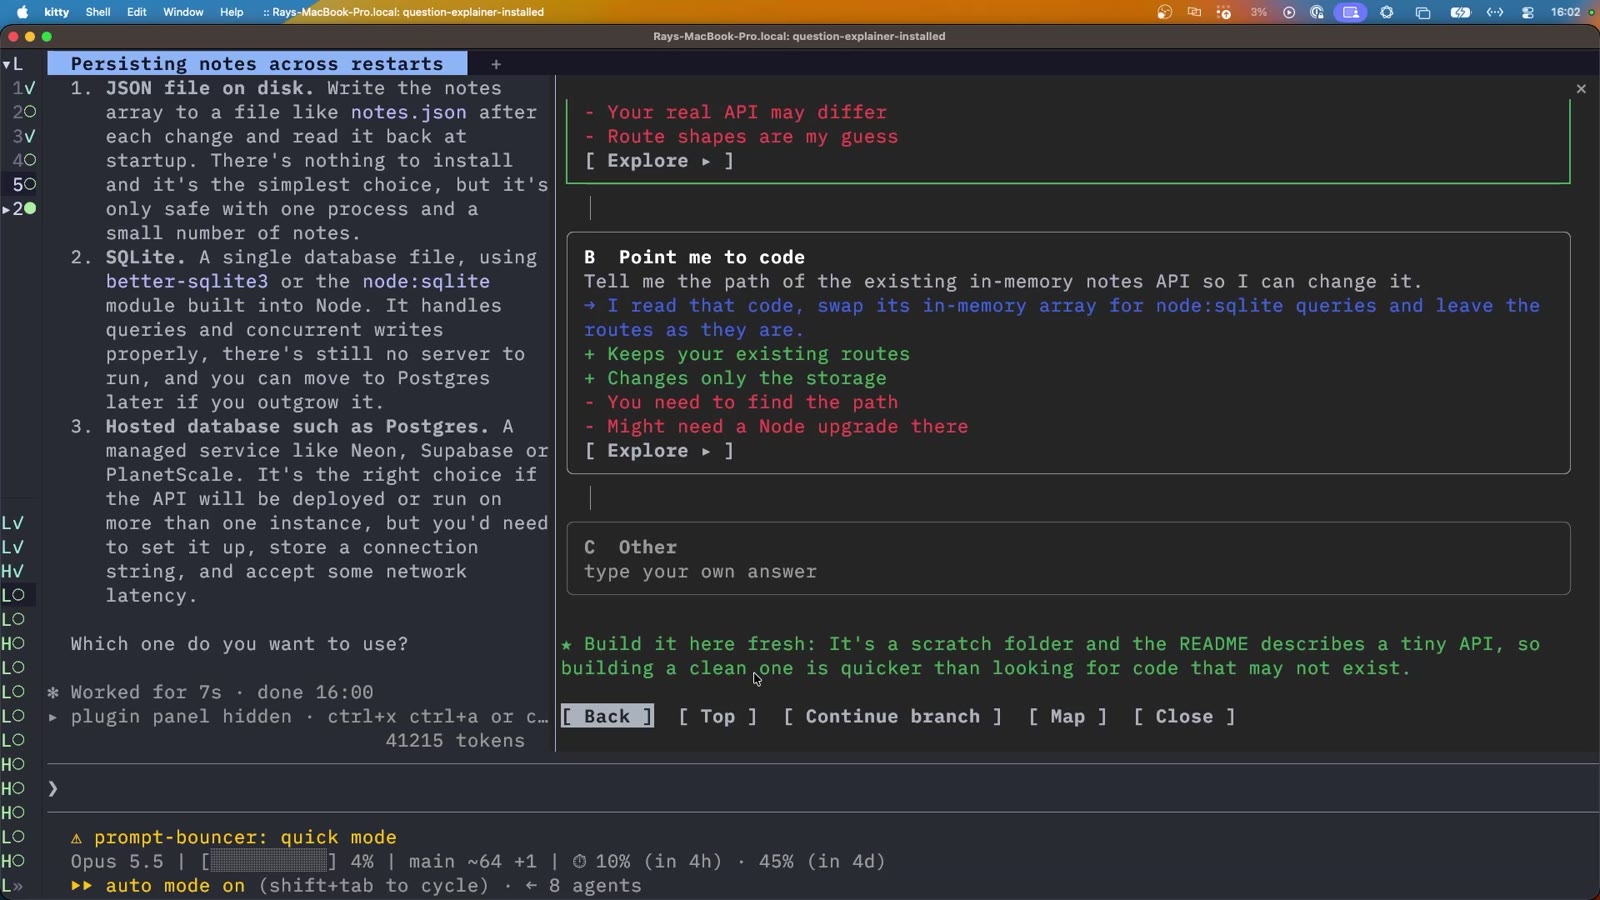Expand "Explore" in option B Point me to code
1600x900 pixels.
click(x=659, y=451)
